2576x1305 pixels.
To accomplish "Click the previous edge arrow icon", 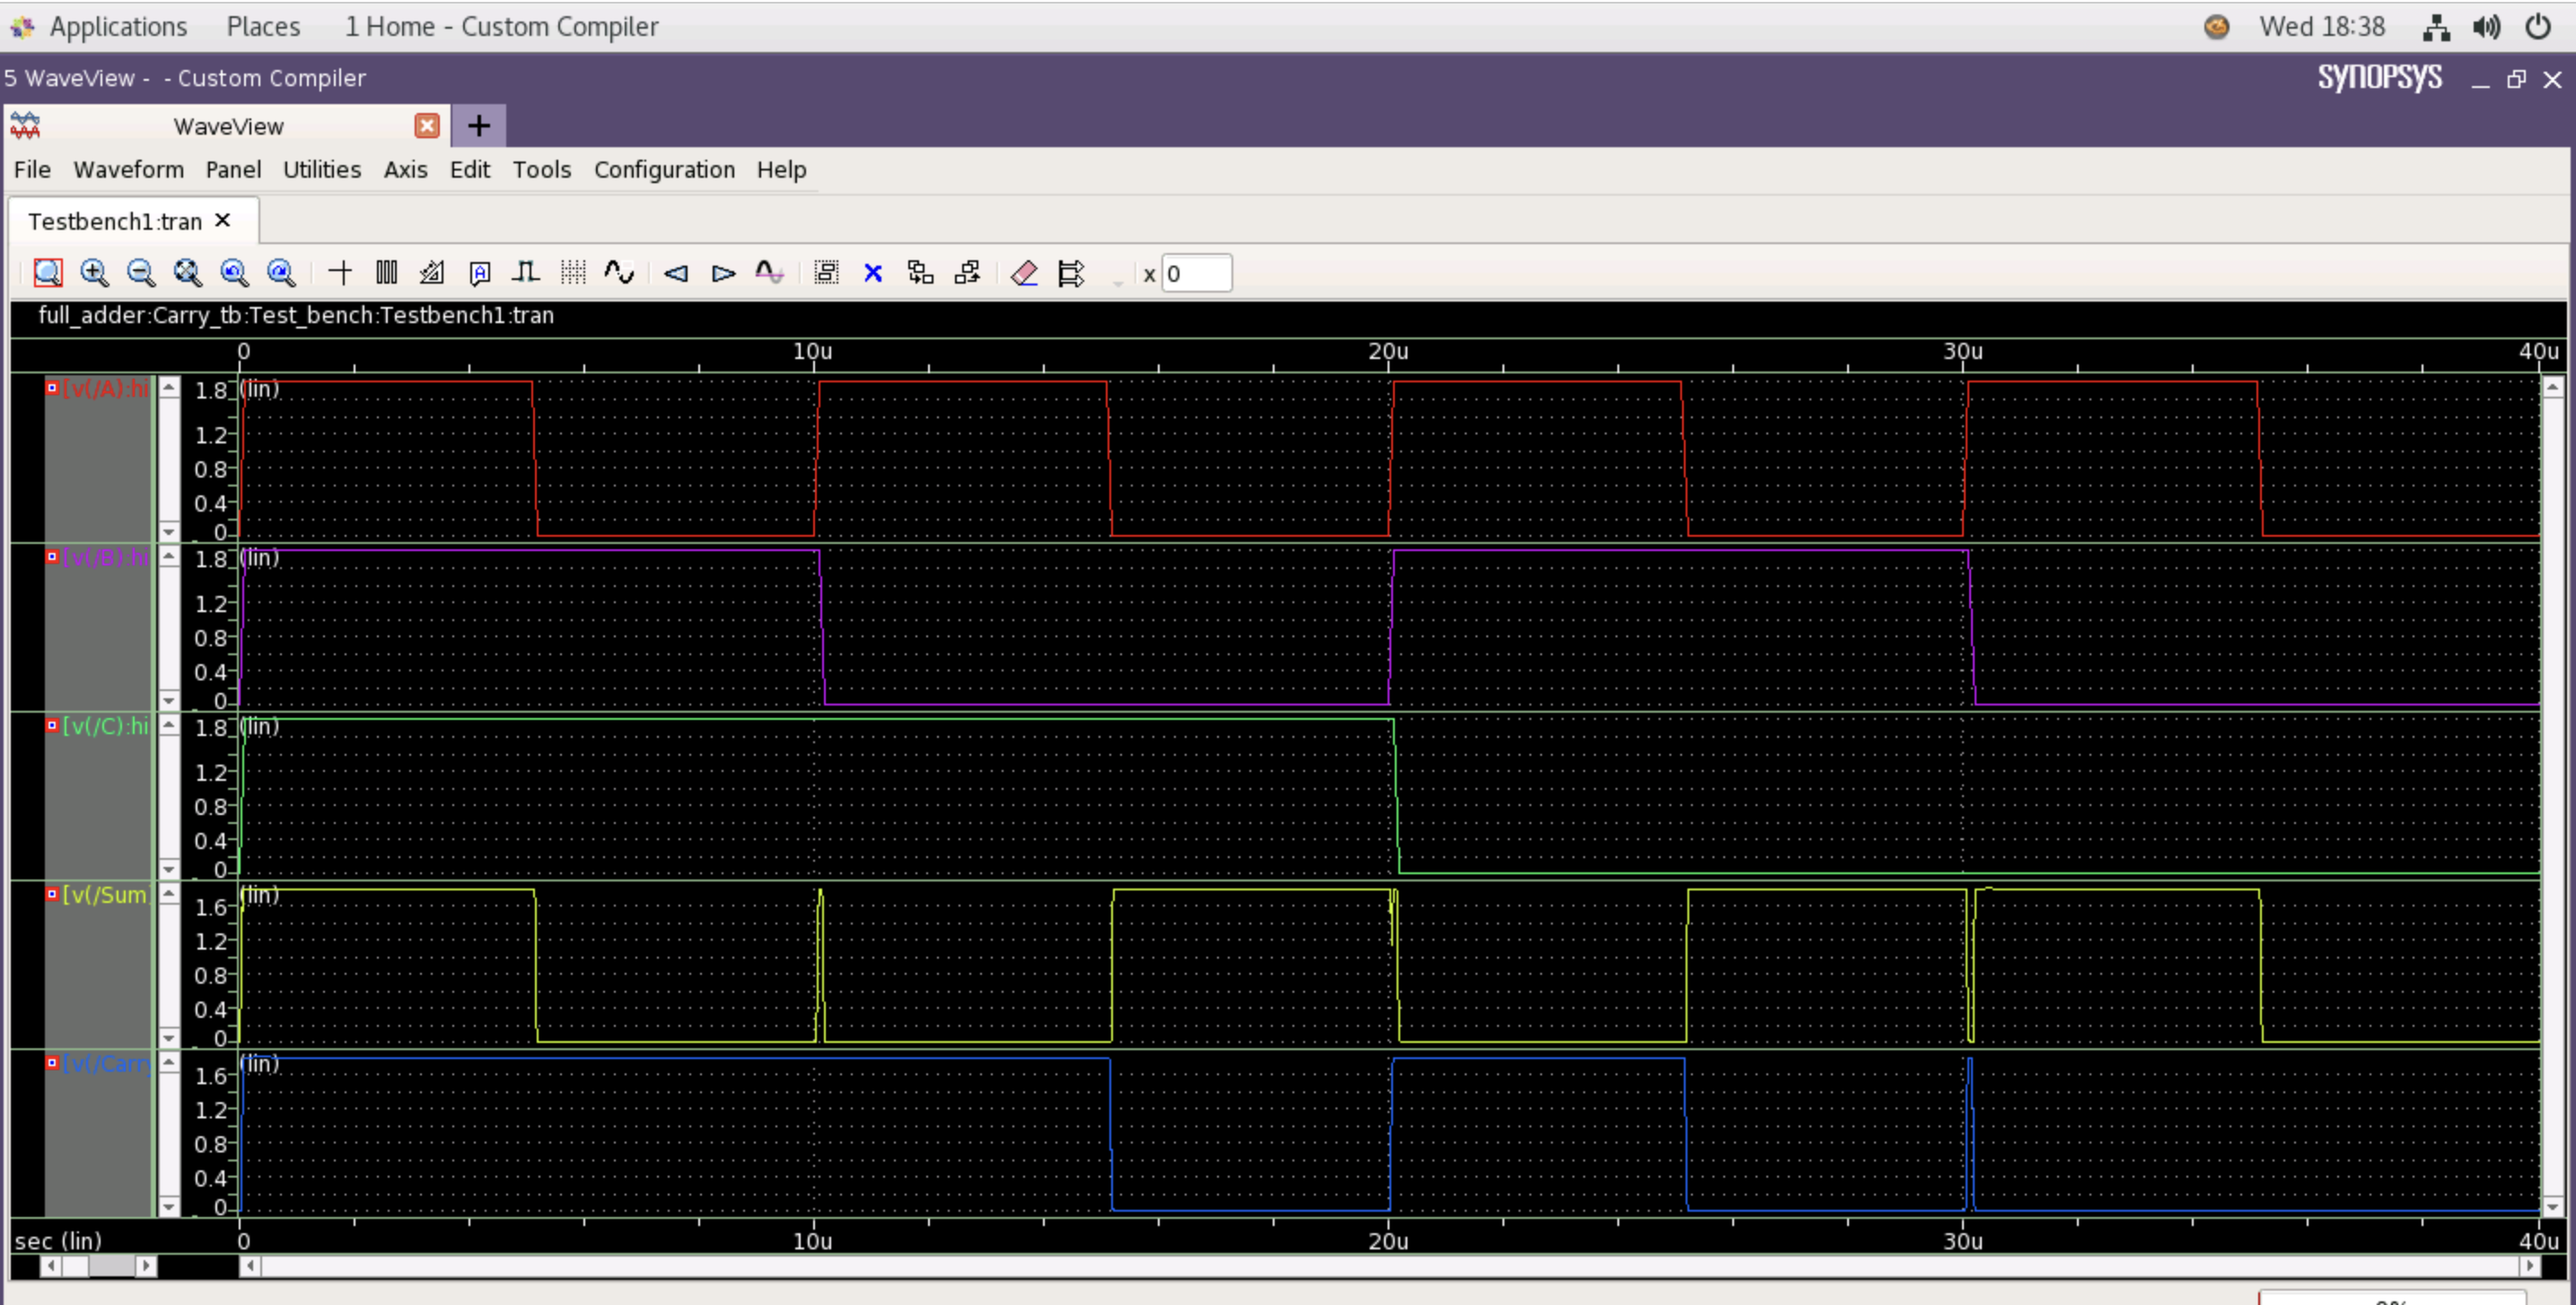I will point(676,272).
